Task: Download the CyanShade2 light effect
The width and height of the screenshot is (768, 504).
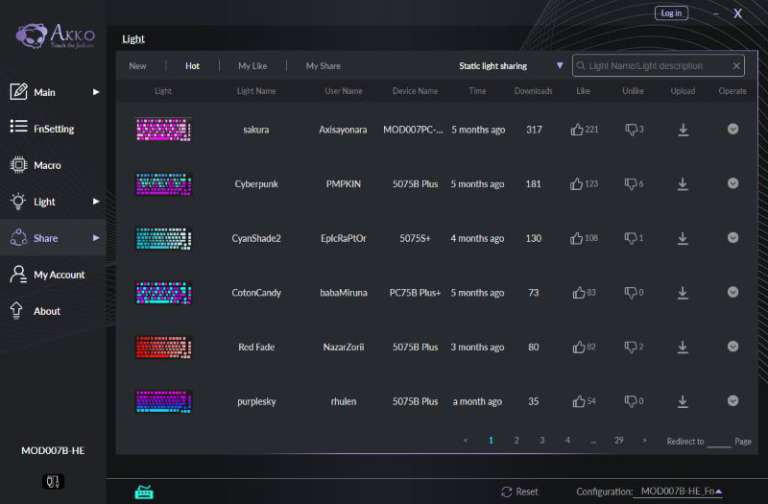Action: 683,238
